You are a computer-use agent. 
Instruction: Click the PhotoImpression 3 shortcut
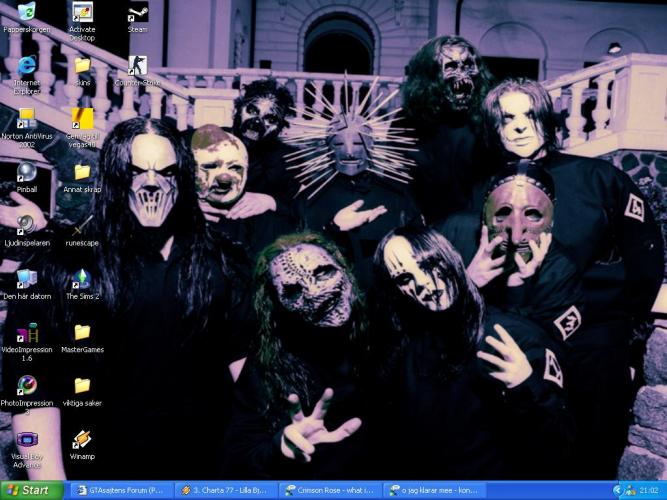(27, 386)
